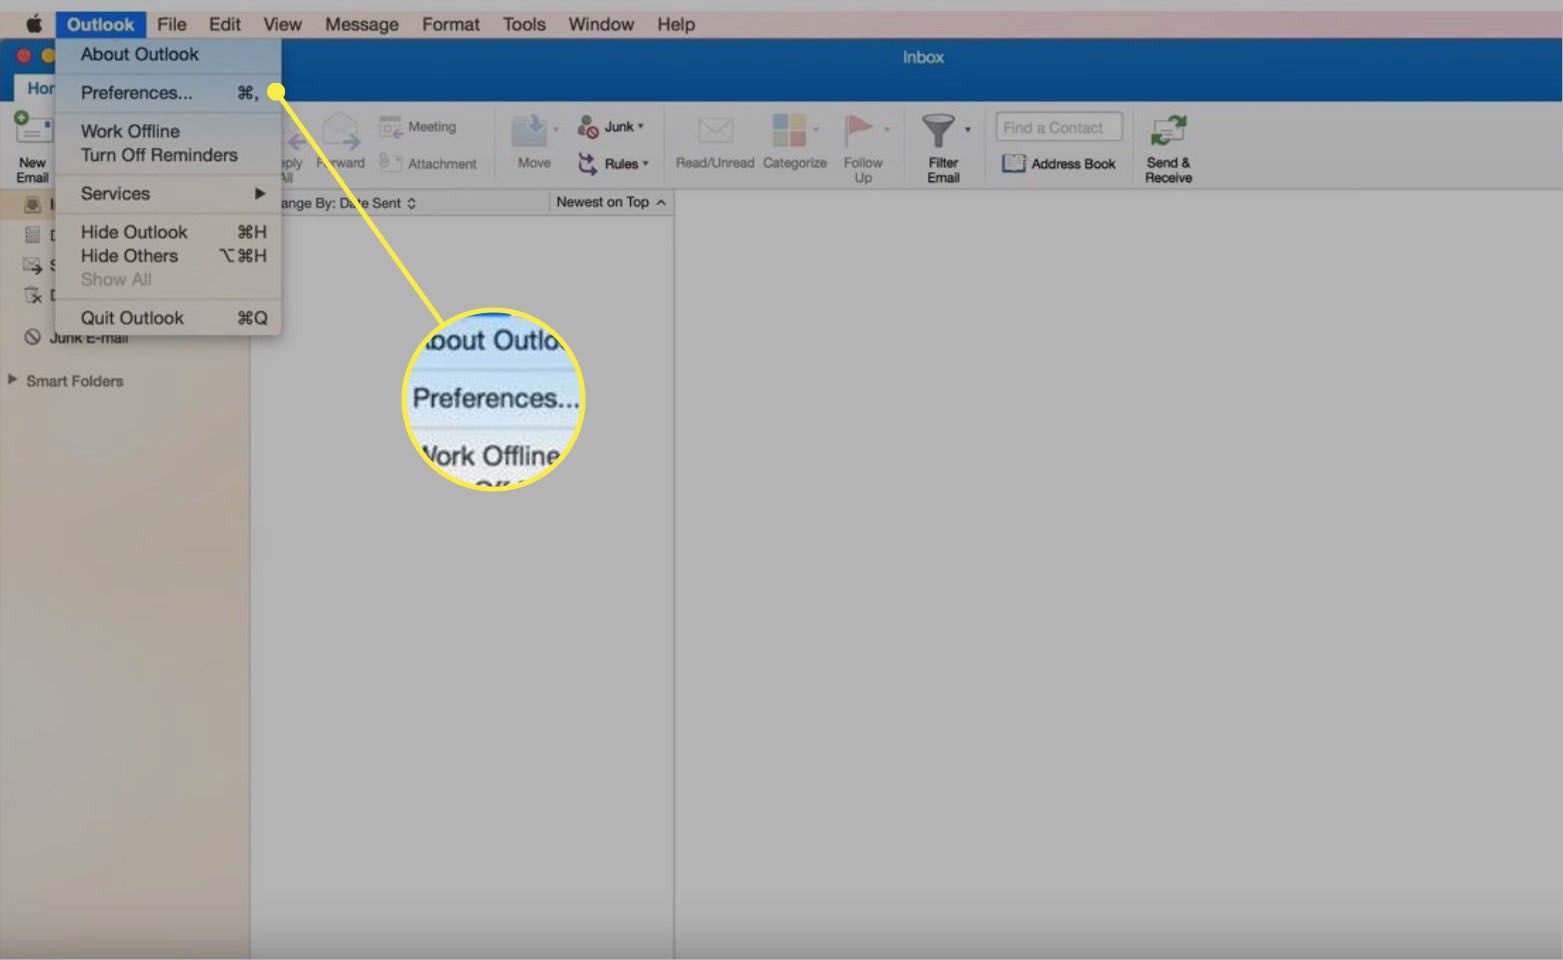Click the Attachment button

[x=428, y=163]
